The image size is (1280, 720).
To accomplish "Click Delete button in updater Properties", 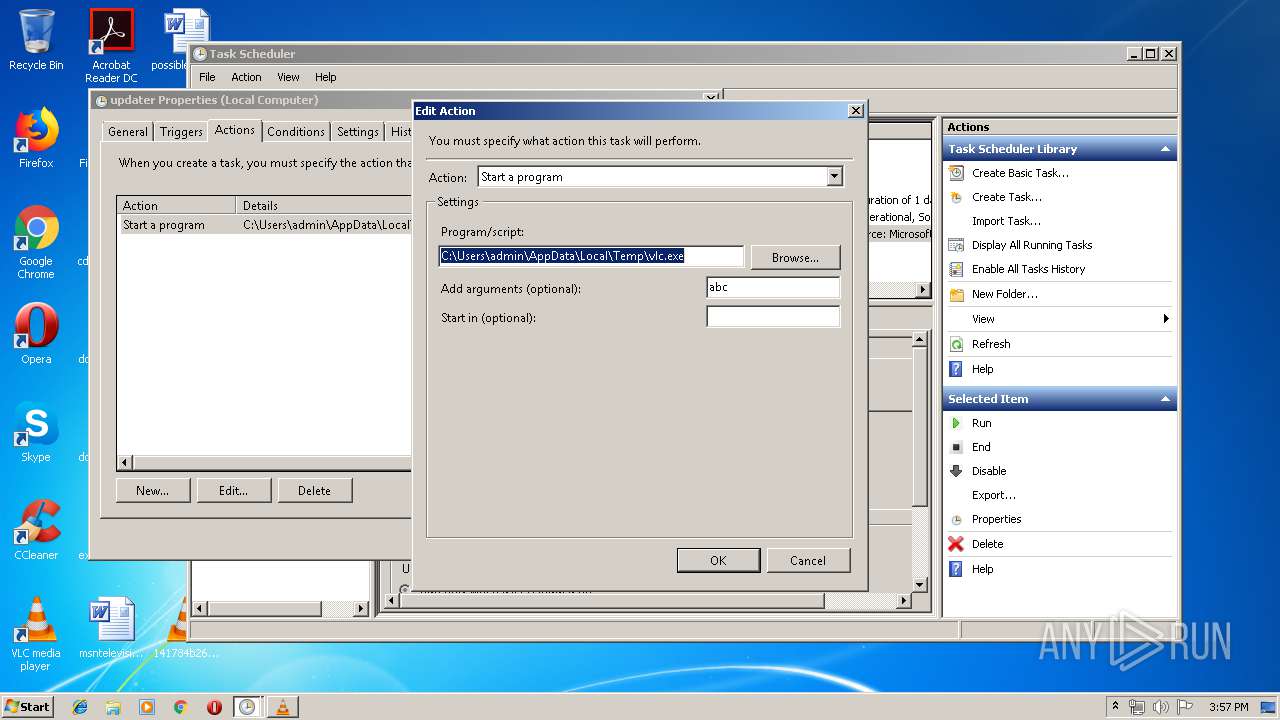I will point(314,491).
